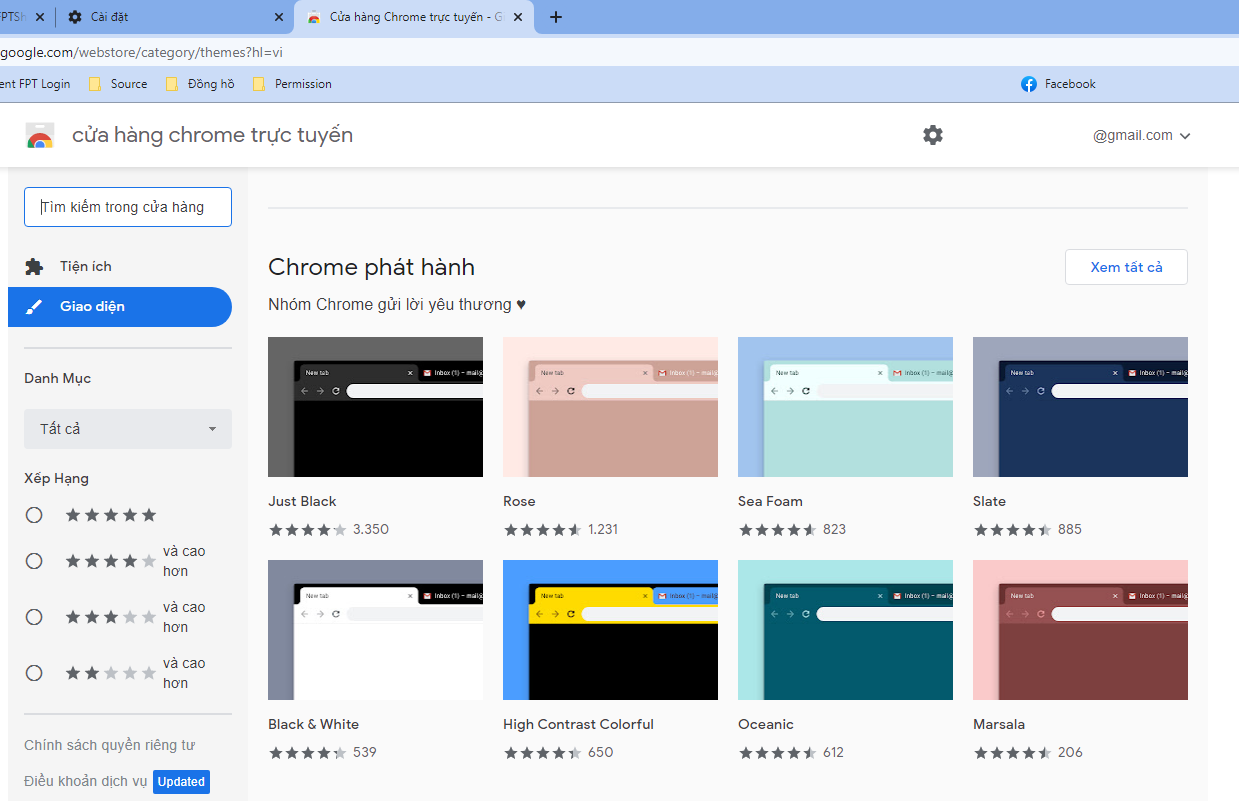Open the store settings gear icon

click(x=932, y=135)
